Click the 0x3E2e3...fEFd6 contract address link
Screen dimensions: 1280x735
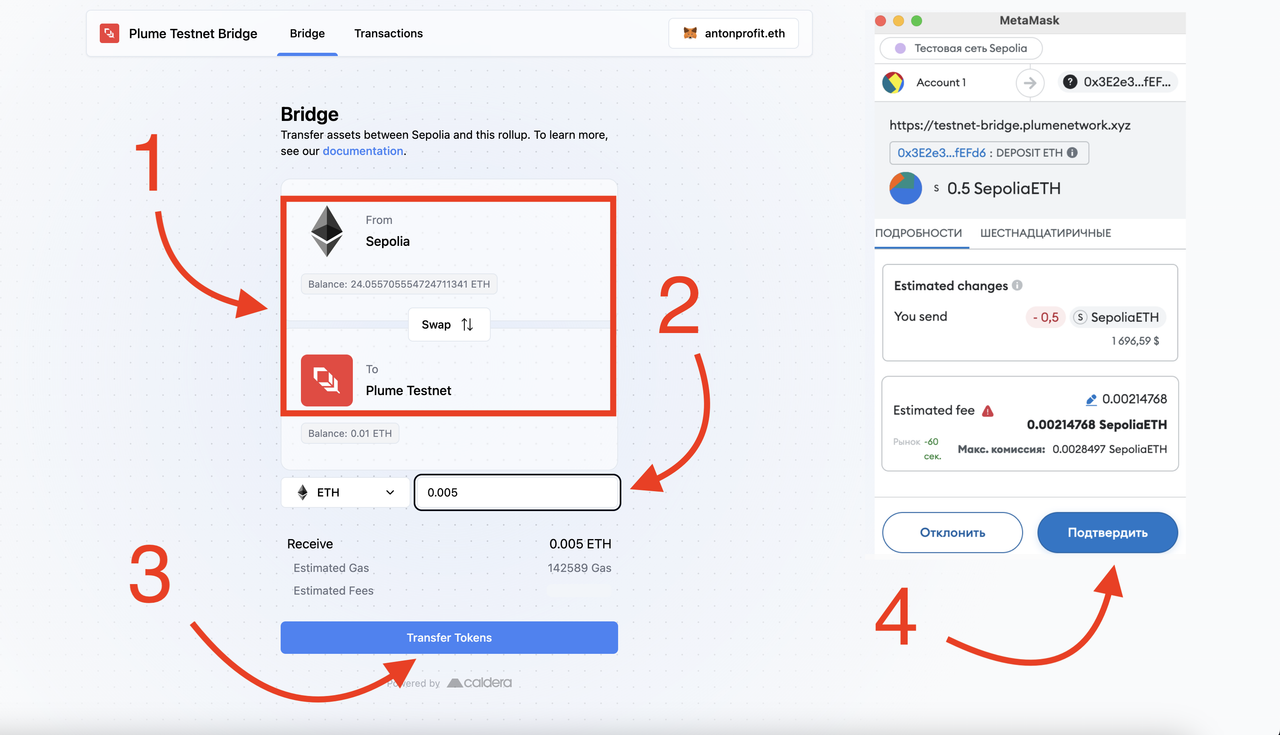(x=941, y=153)
